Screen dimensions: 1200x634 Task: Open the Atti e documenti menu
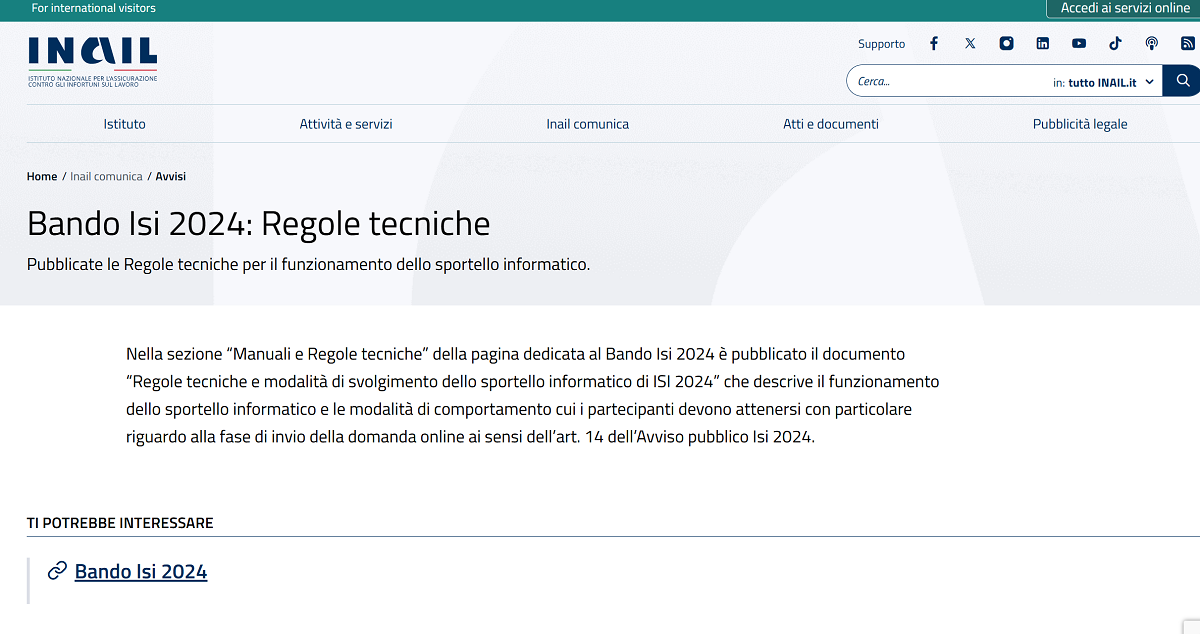[830, 124]
